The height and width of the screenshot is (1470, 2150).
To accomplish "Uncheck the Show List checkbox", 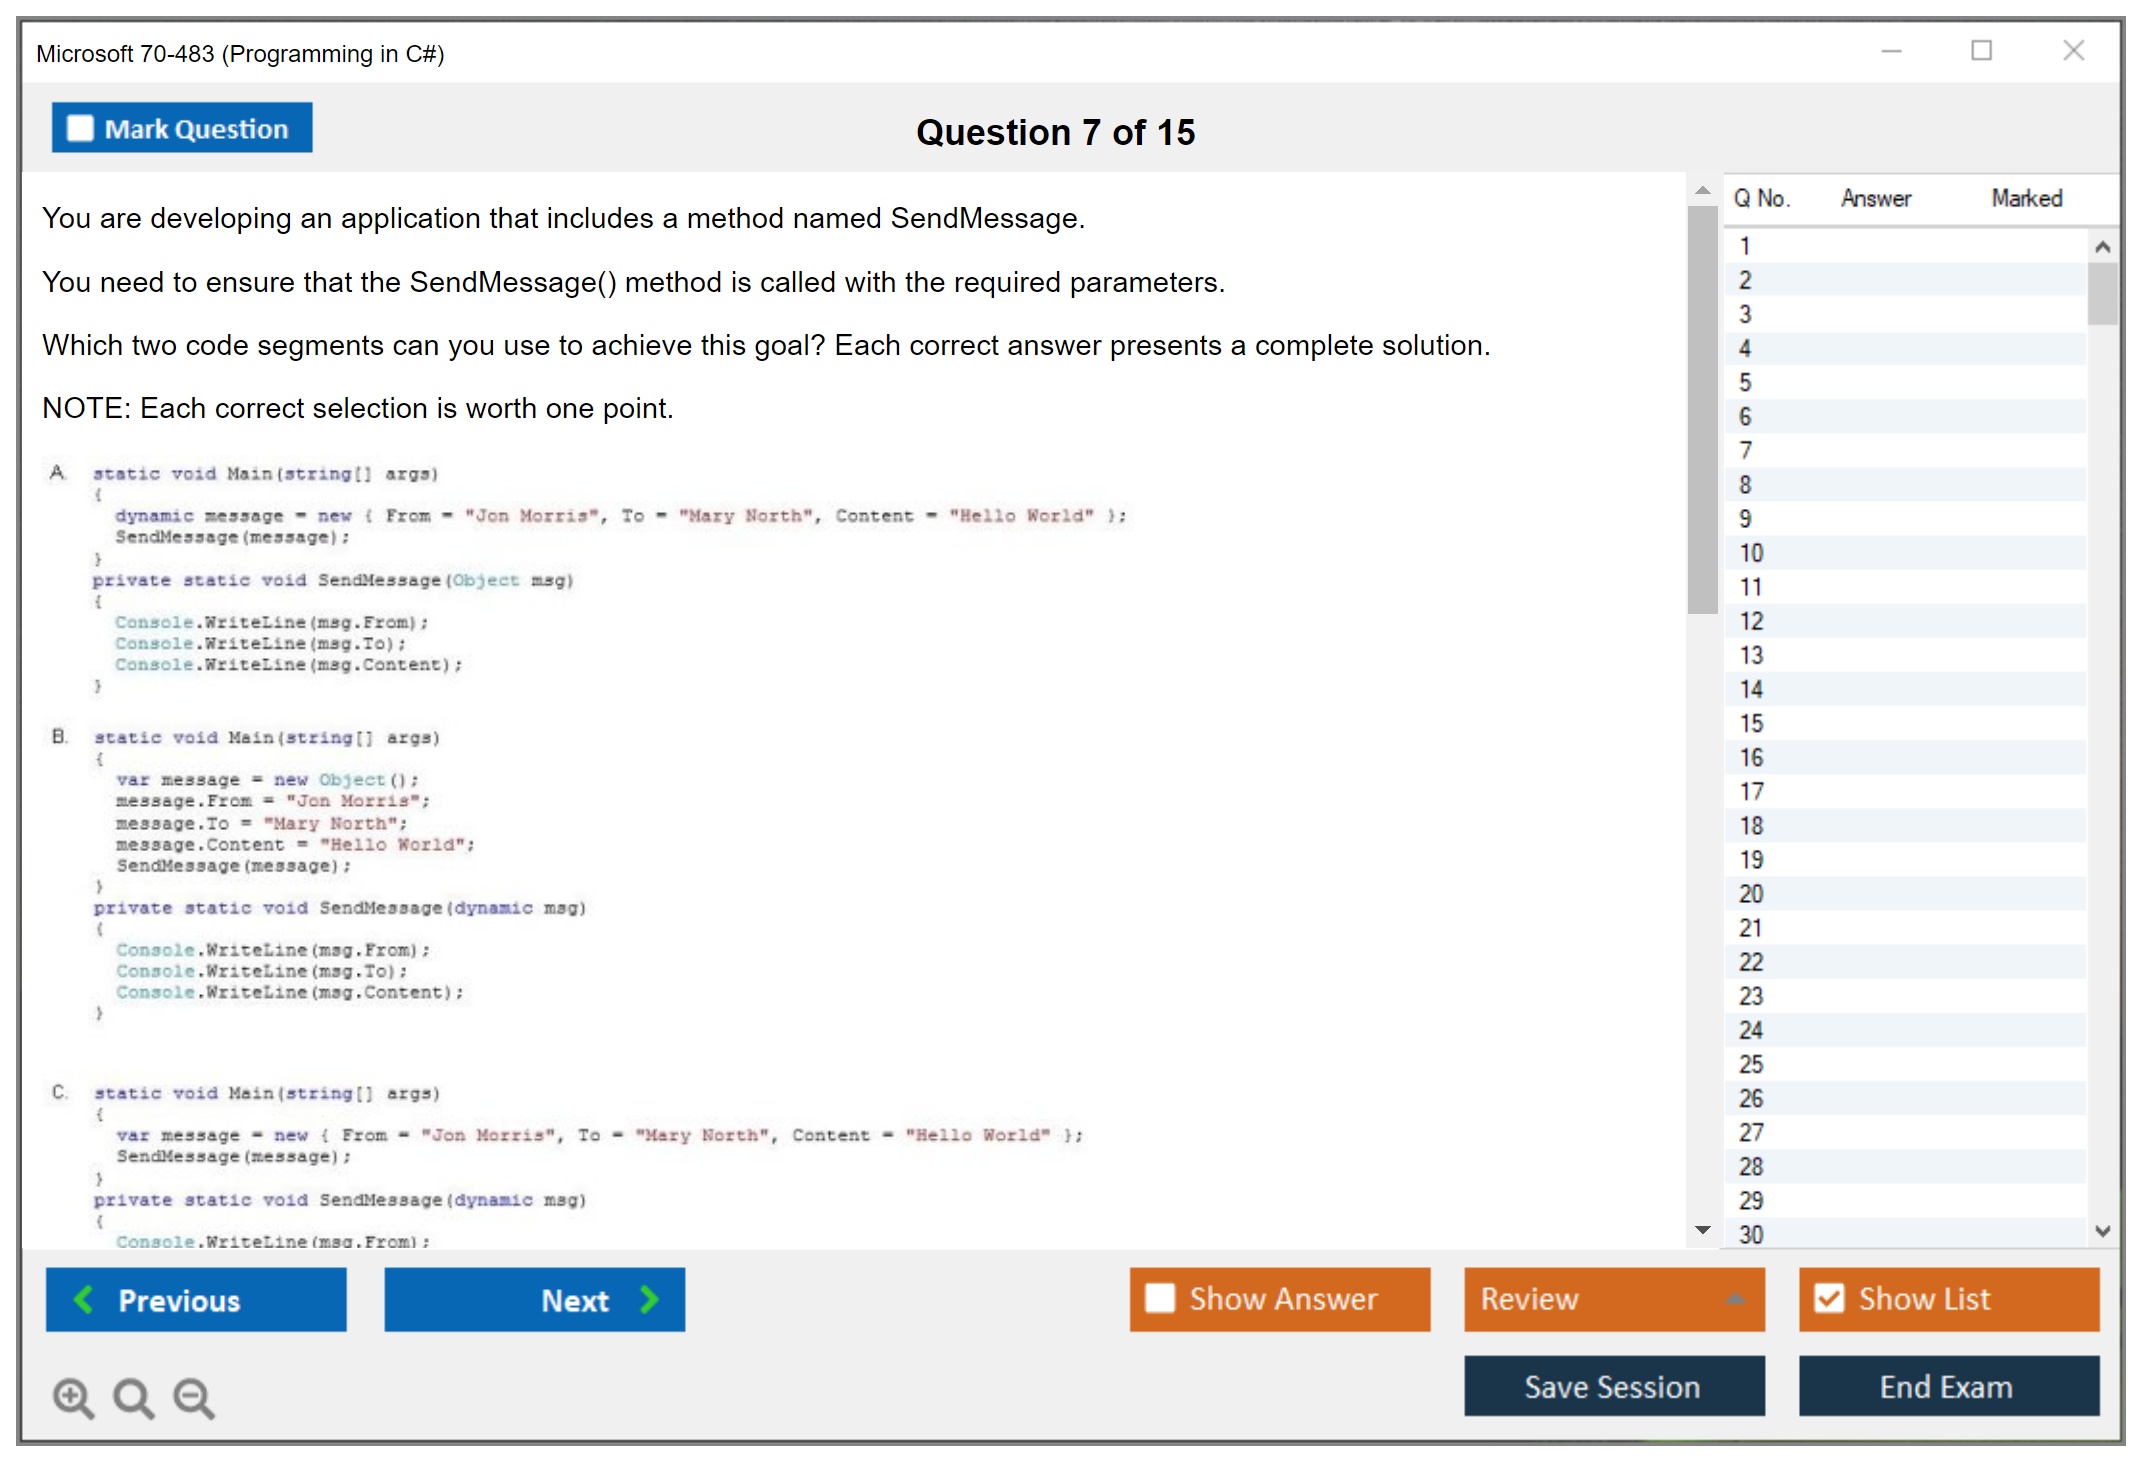I will (1829, 1298).
